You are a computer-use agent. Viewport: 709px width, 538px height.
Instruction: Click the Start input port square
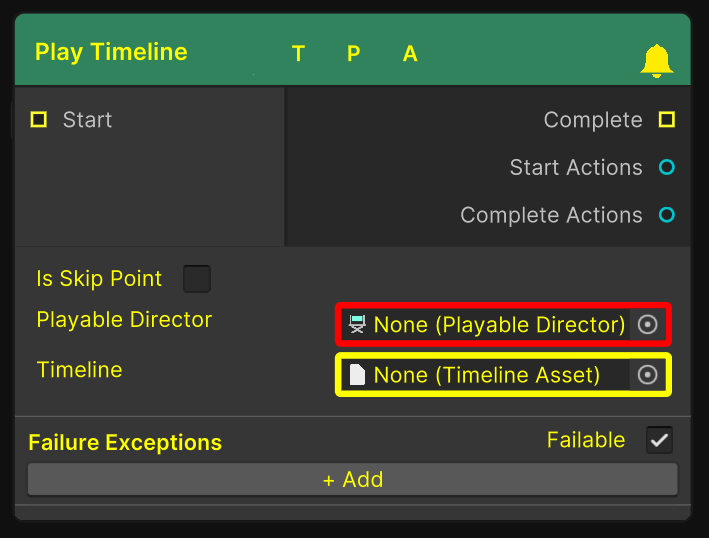[39, 120]
